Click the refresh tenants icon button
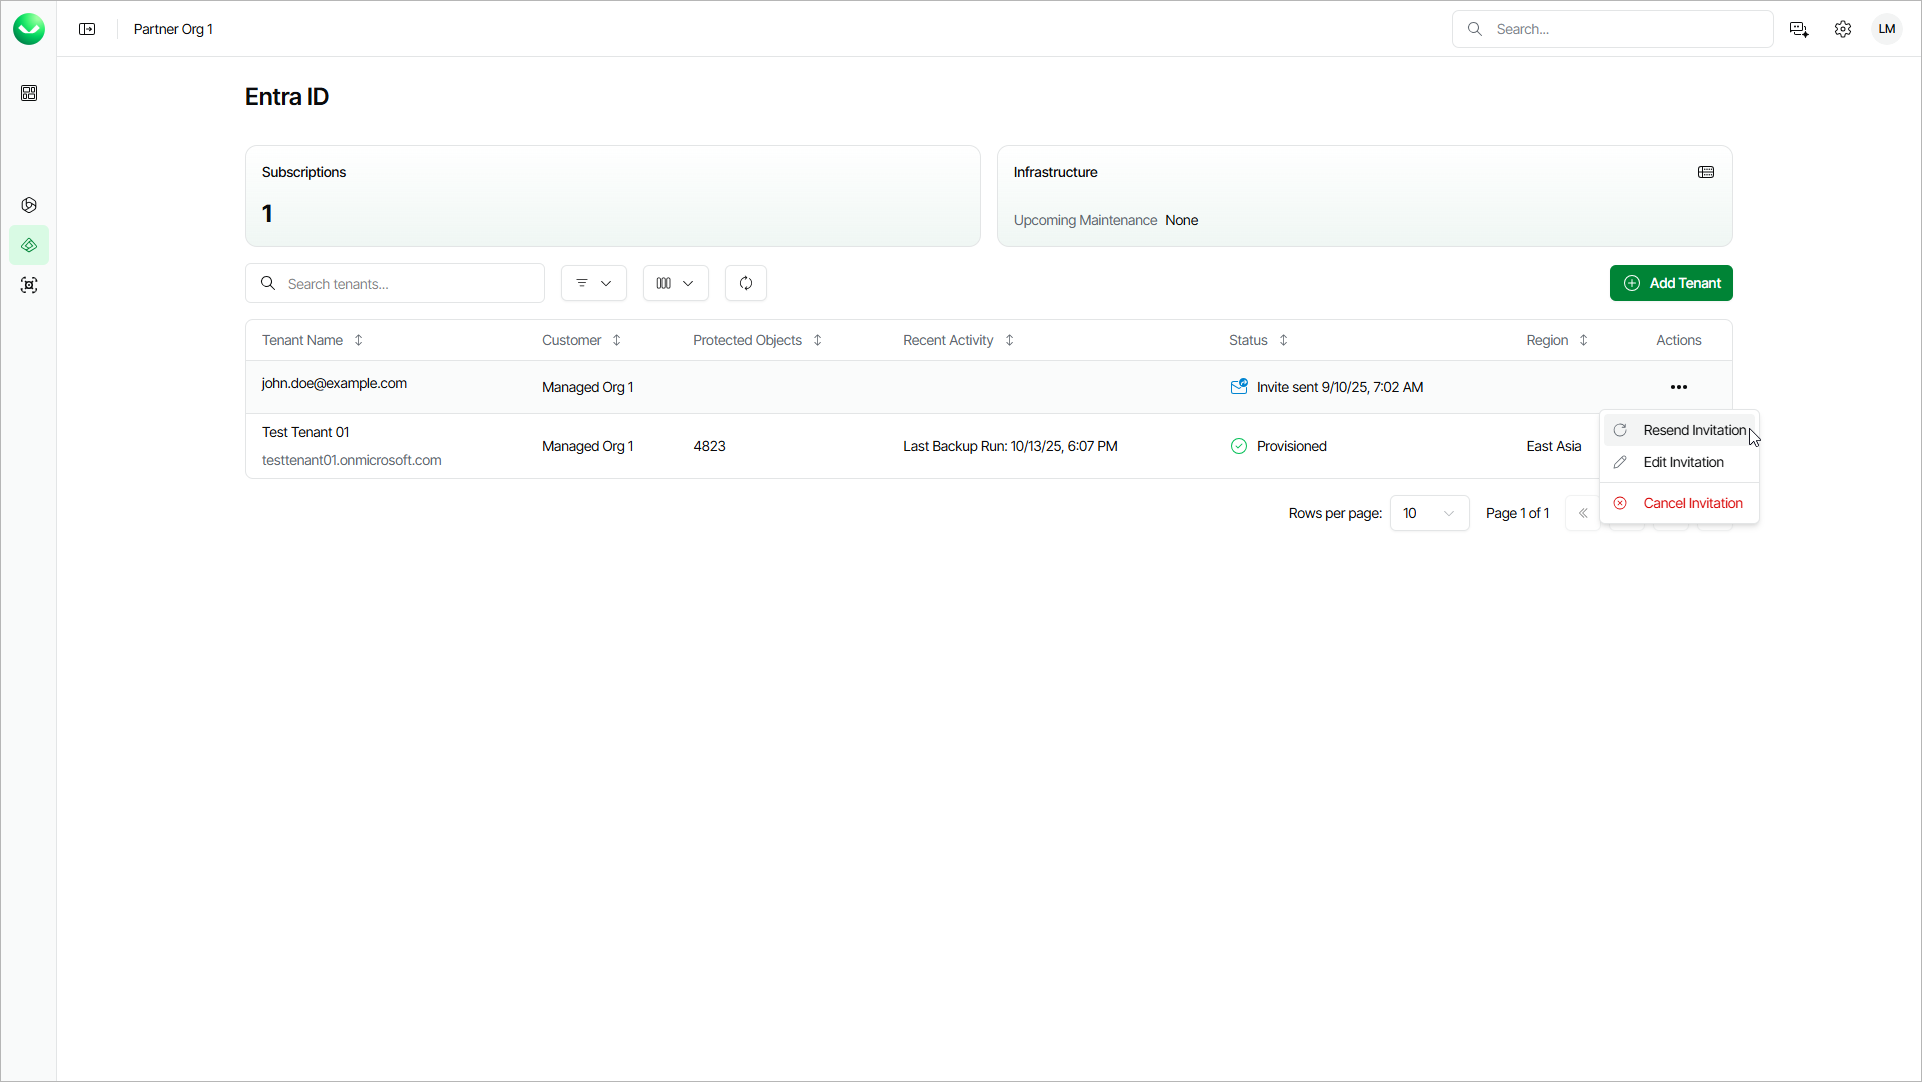Viewport: 1922px width, 1082px height. point(746,283)
